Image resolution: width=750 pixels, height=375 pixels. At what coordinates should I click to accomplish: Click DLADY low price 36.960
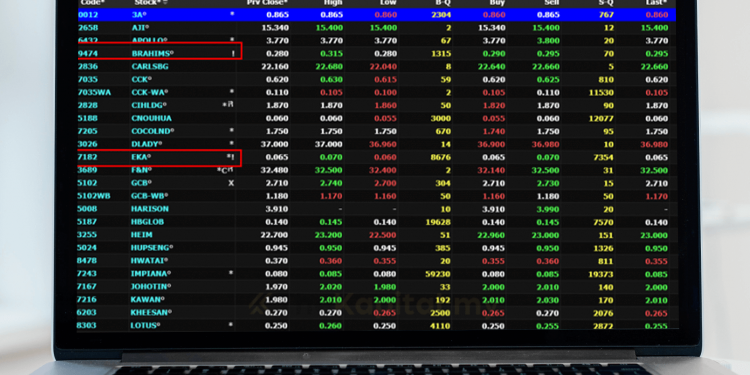click(383, 144)
